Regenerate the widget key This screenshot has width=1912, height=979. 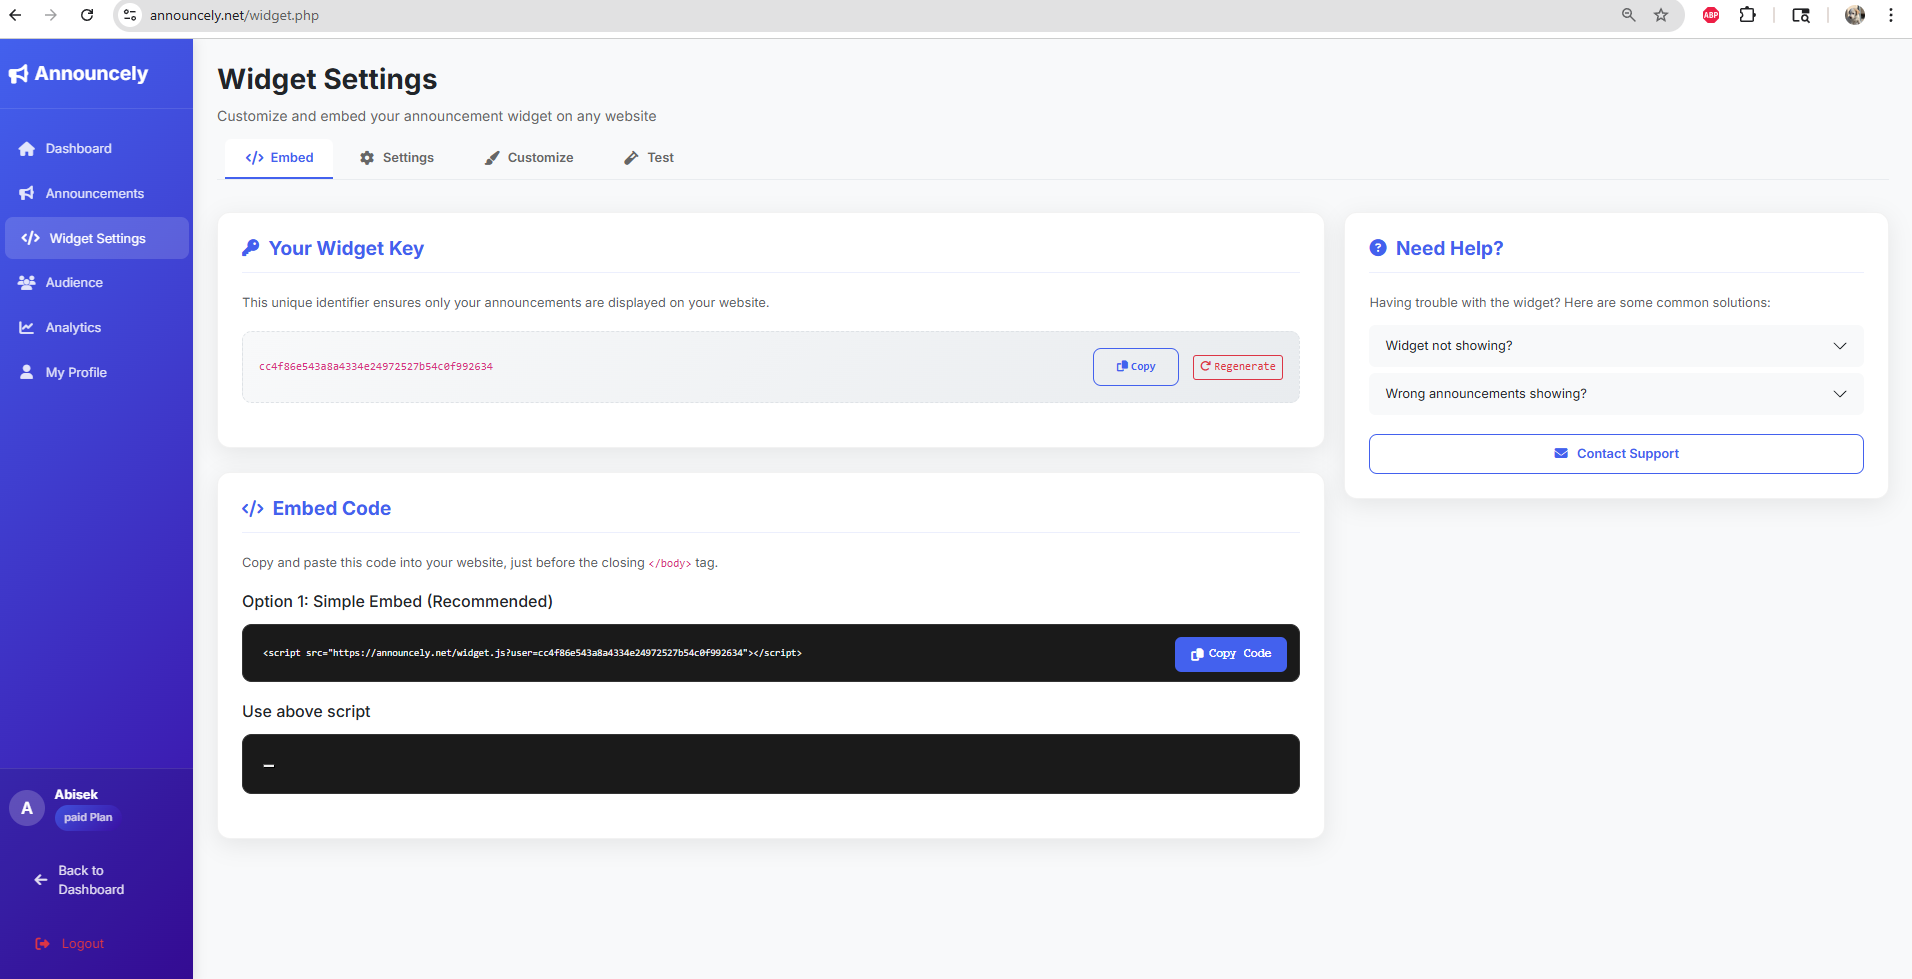click(x=1238, y=367)
